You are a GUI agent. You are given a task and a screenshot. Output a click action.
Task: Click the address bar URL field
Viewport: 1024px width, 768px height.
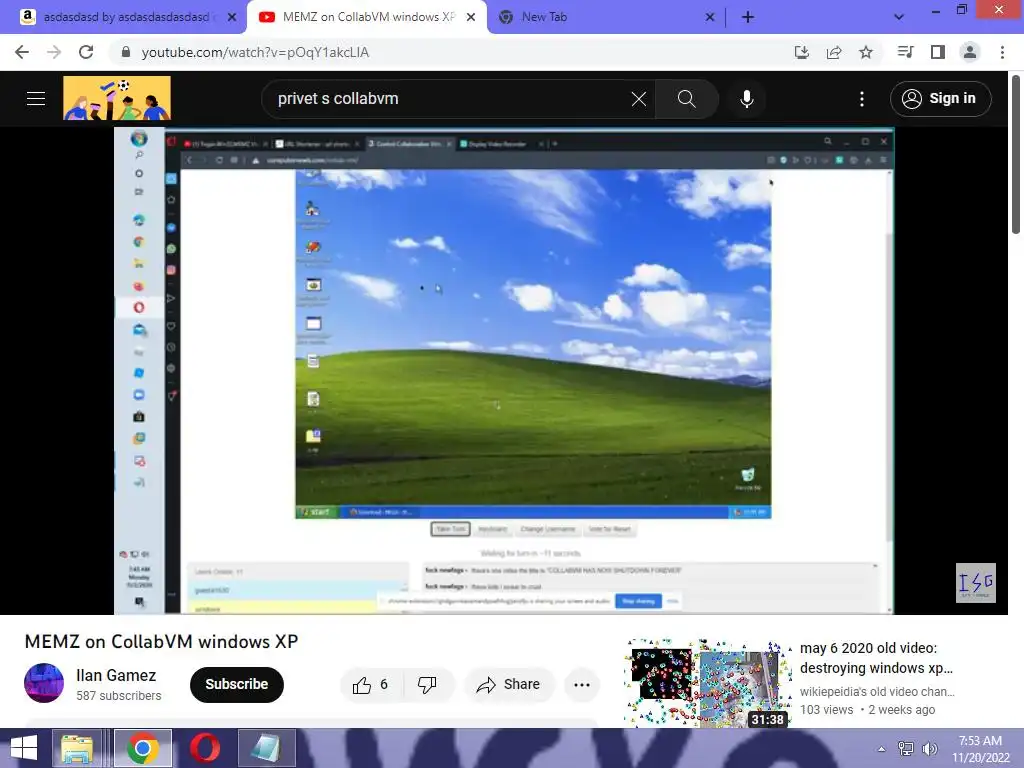click(451, 52)
